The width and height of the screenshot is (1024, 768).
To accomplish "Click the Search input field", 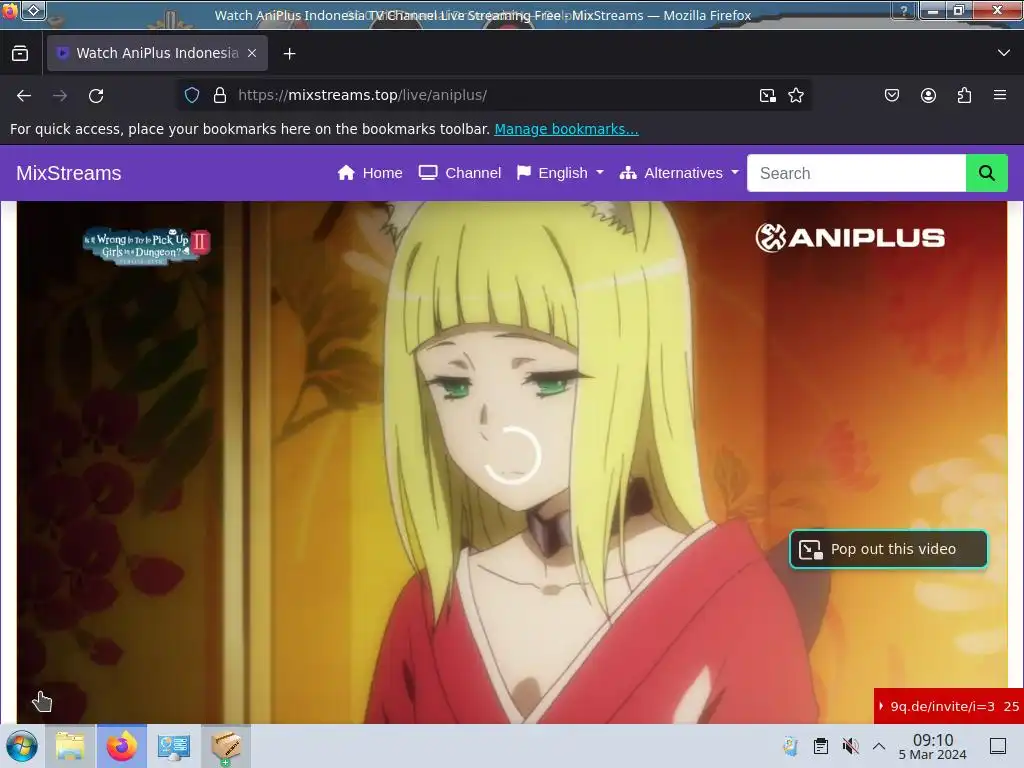I will pos(856,173).
